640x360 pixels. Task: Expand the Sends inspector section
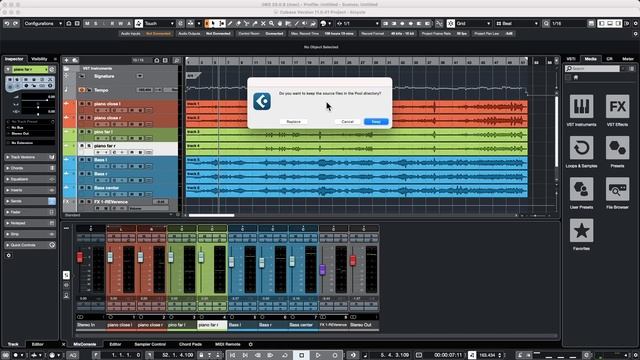coord(30,201)
